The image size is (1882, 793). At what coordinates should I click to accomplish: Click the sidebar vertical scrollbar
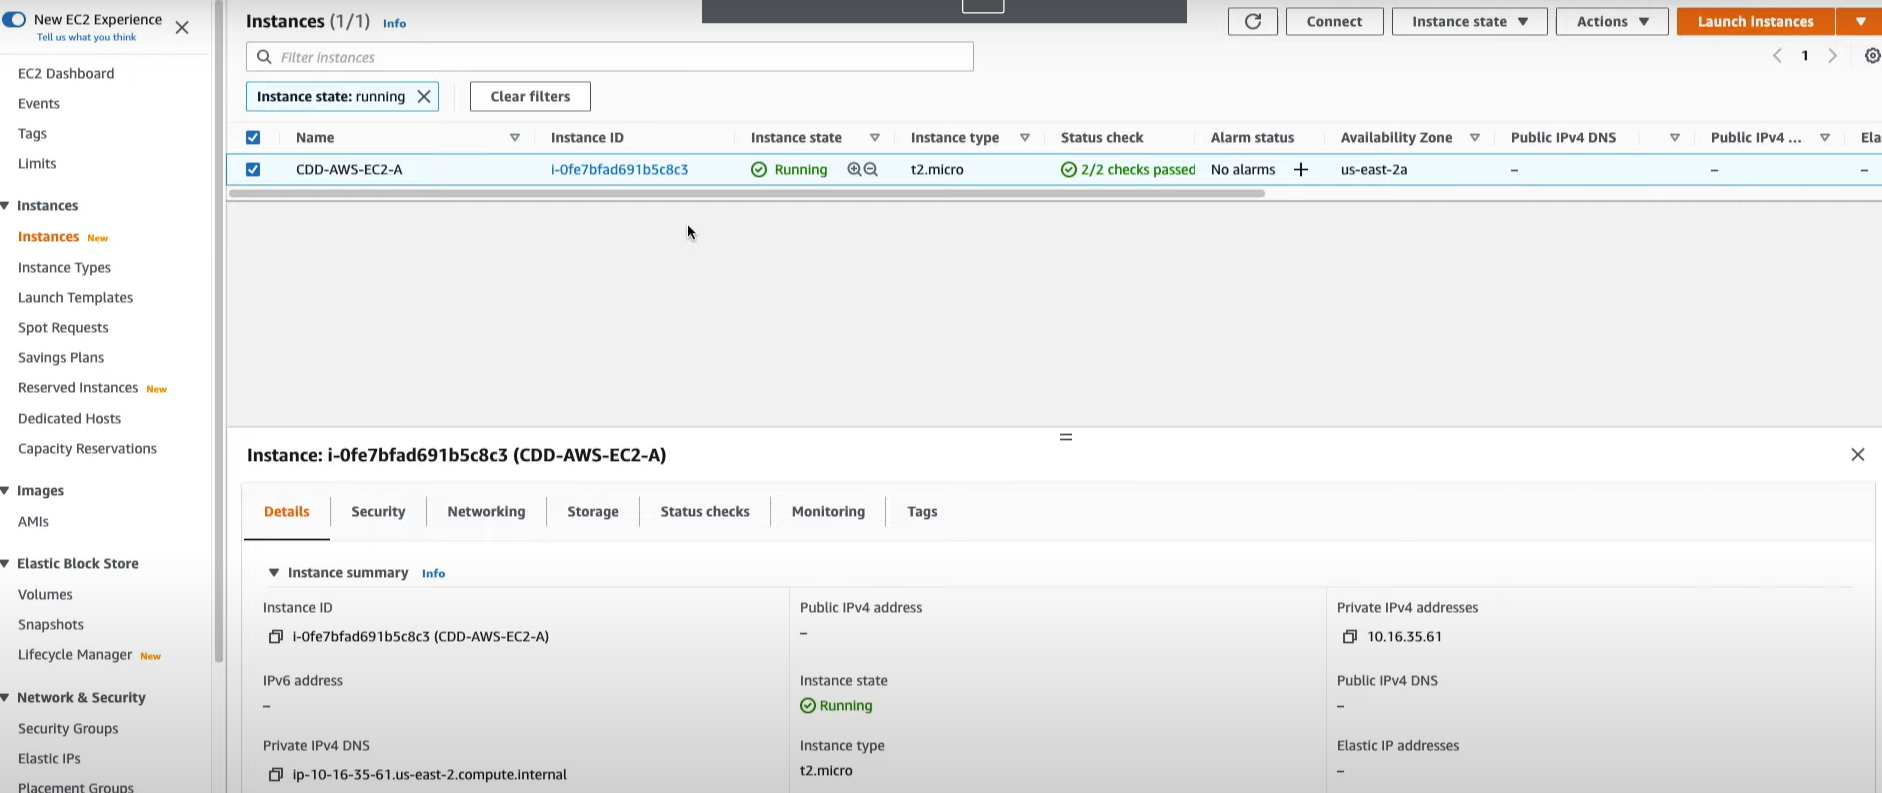pyautogui.click(x=218, y=330)
